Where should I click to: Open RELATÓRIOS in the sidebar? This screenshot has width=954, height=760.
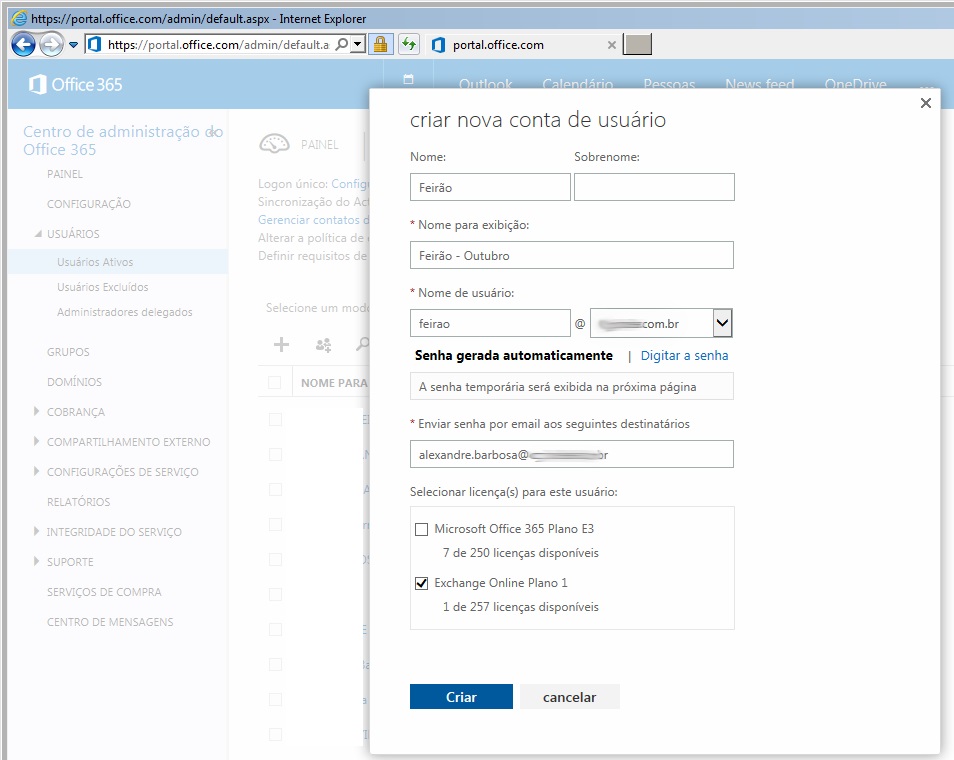pos(78,502)
